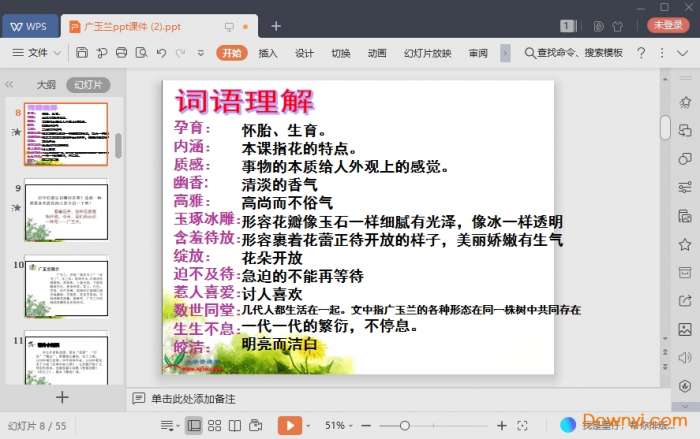The width and height of the screenshot is (700, 439).
Task: Click the notes area 单击此处添加备注
Action: 193,399
